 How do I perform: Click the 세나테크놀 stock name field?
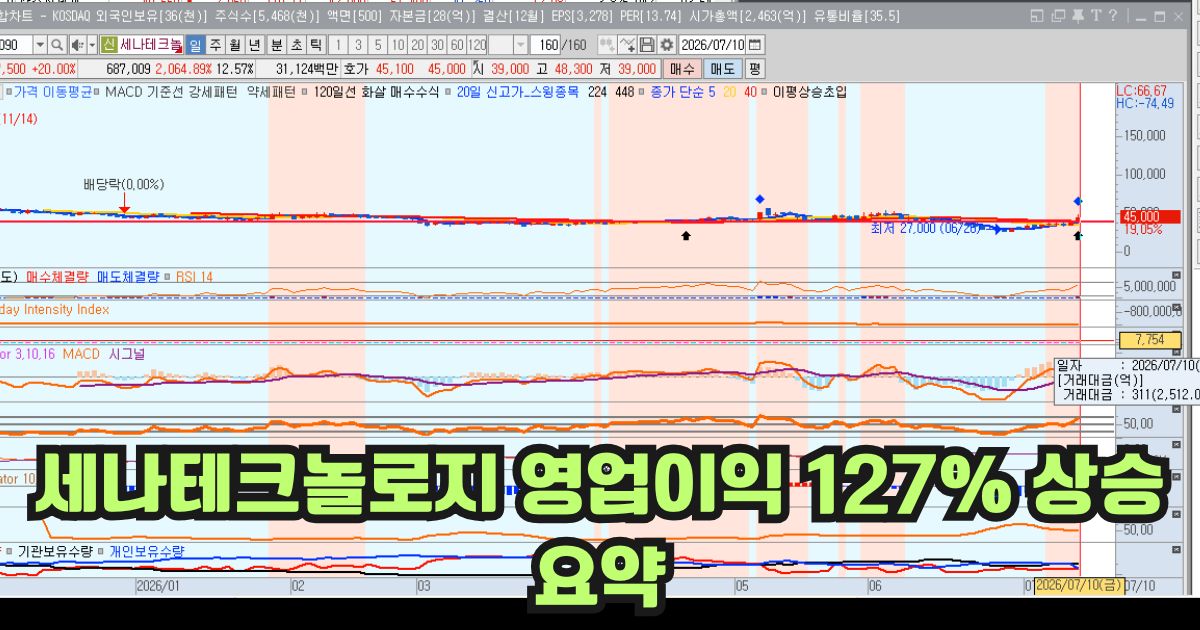[x=151, y=45]
